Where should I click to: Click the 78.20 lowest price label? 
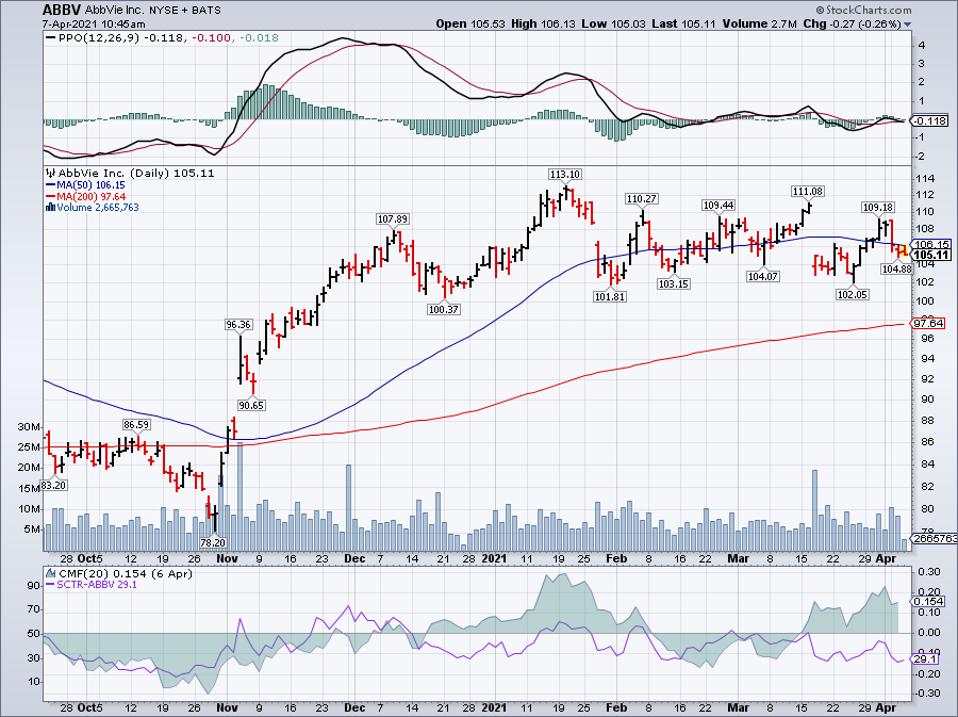[213, 542]
